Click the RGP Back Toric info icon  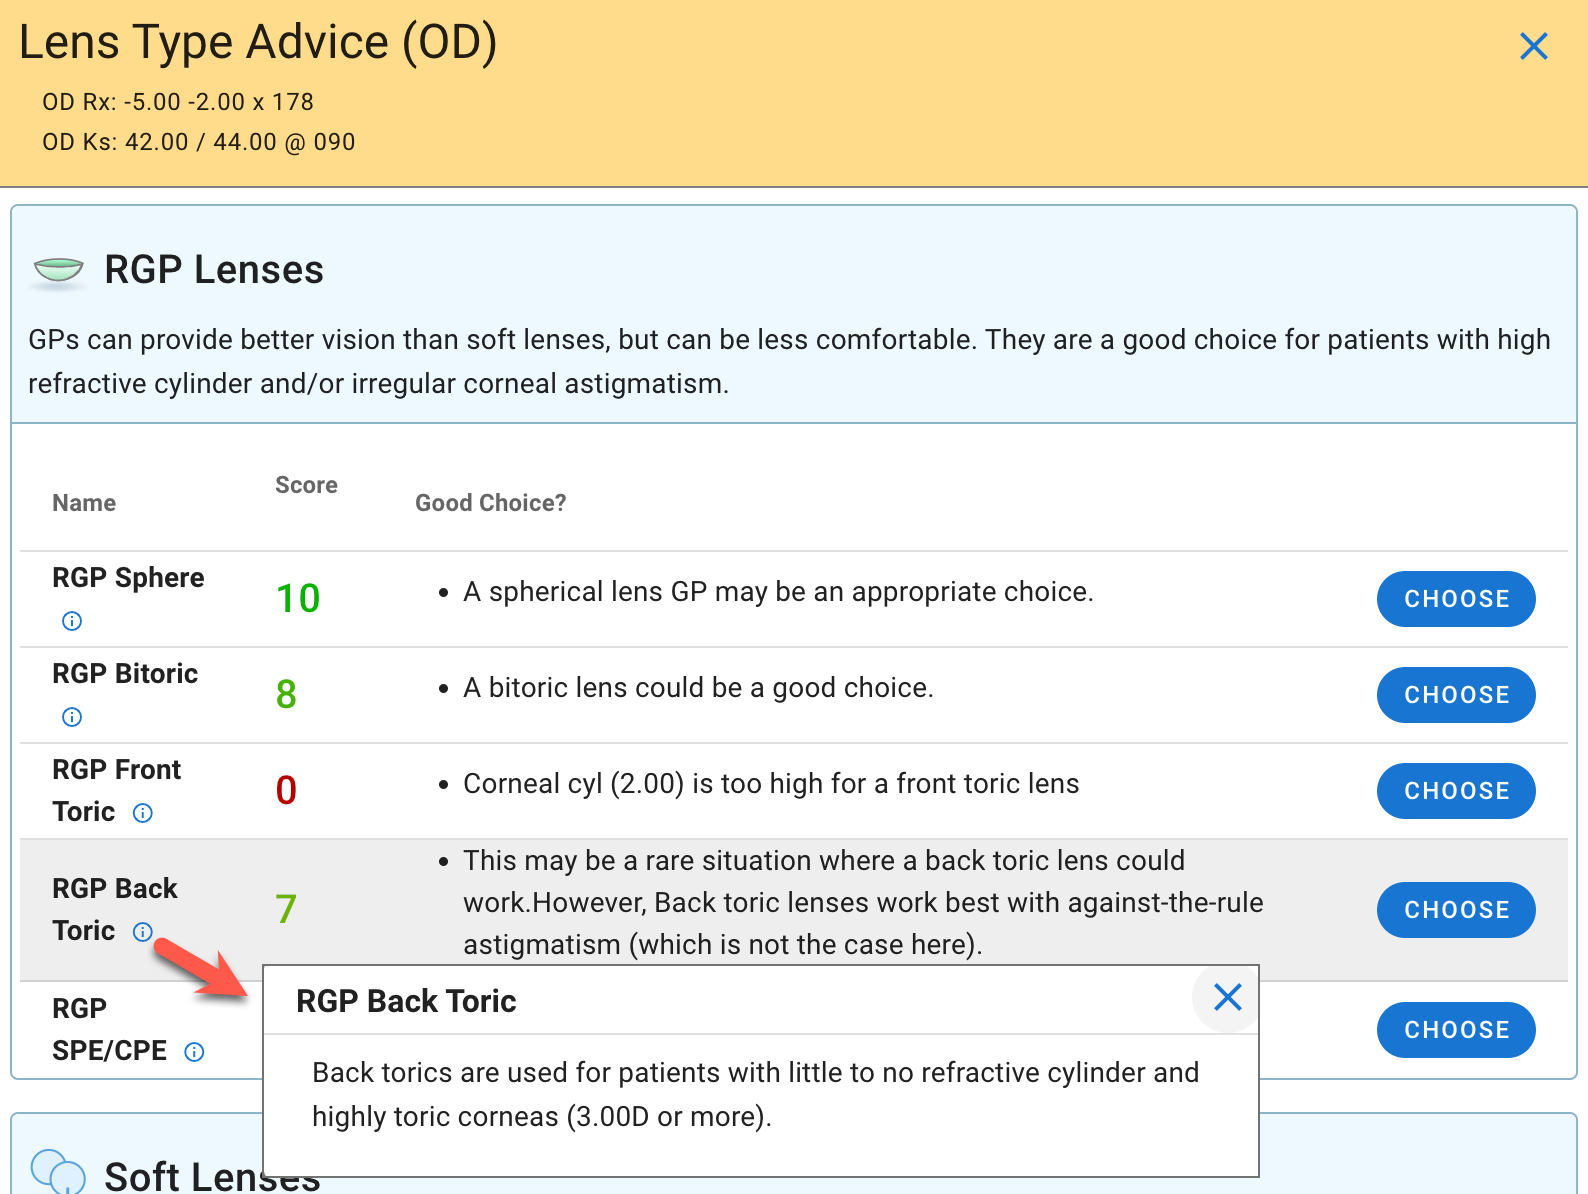143,932
